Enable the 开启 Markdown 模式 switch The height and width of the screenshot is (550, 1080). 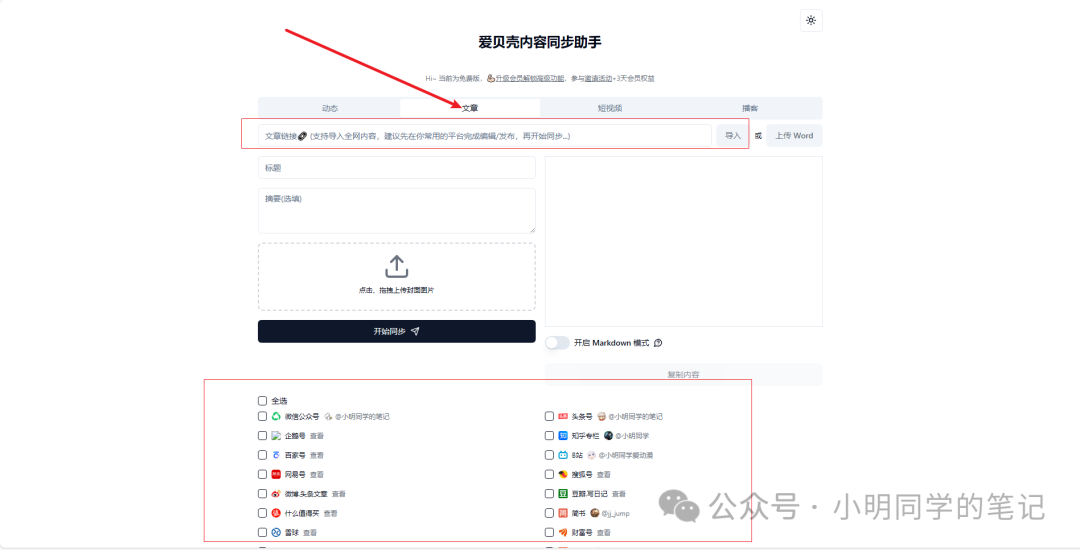[557, 343]
